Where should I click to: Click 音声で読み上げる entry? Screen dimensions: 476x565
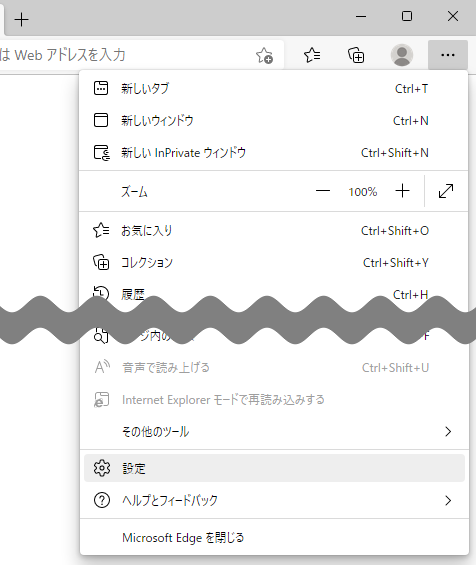pyautogui.click(x=274, y=368)
